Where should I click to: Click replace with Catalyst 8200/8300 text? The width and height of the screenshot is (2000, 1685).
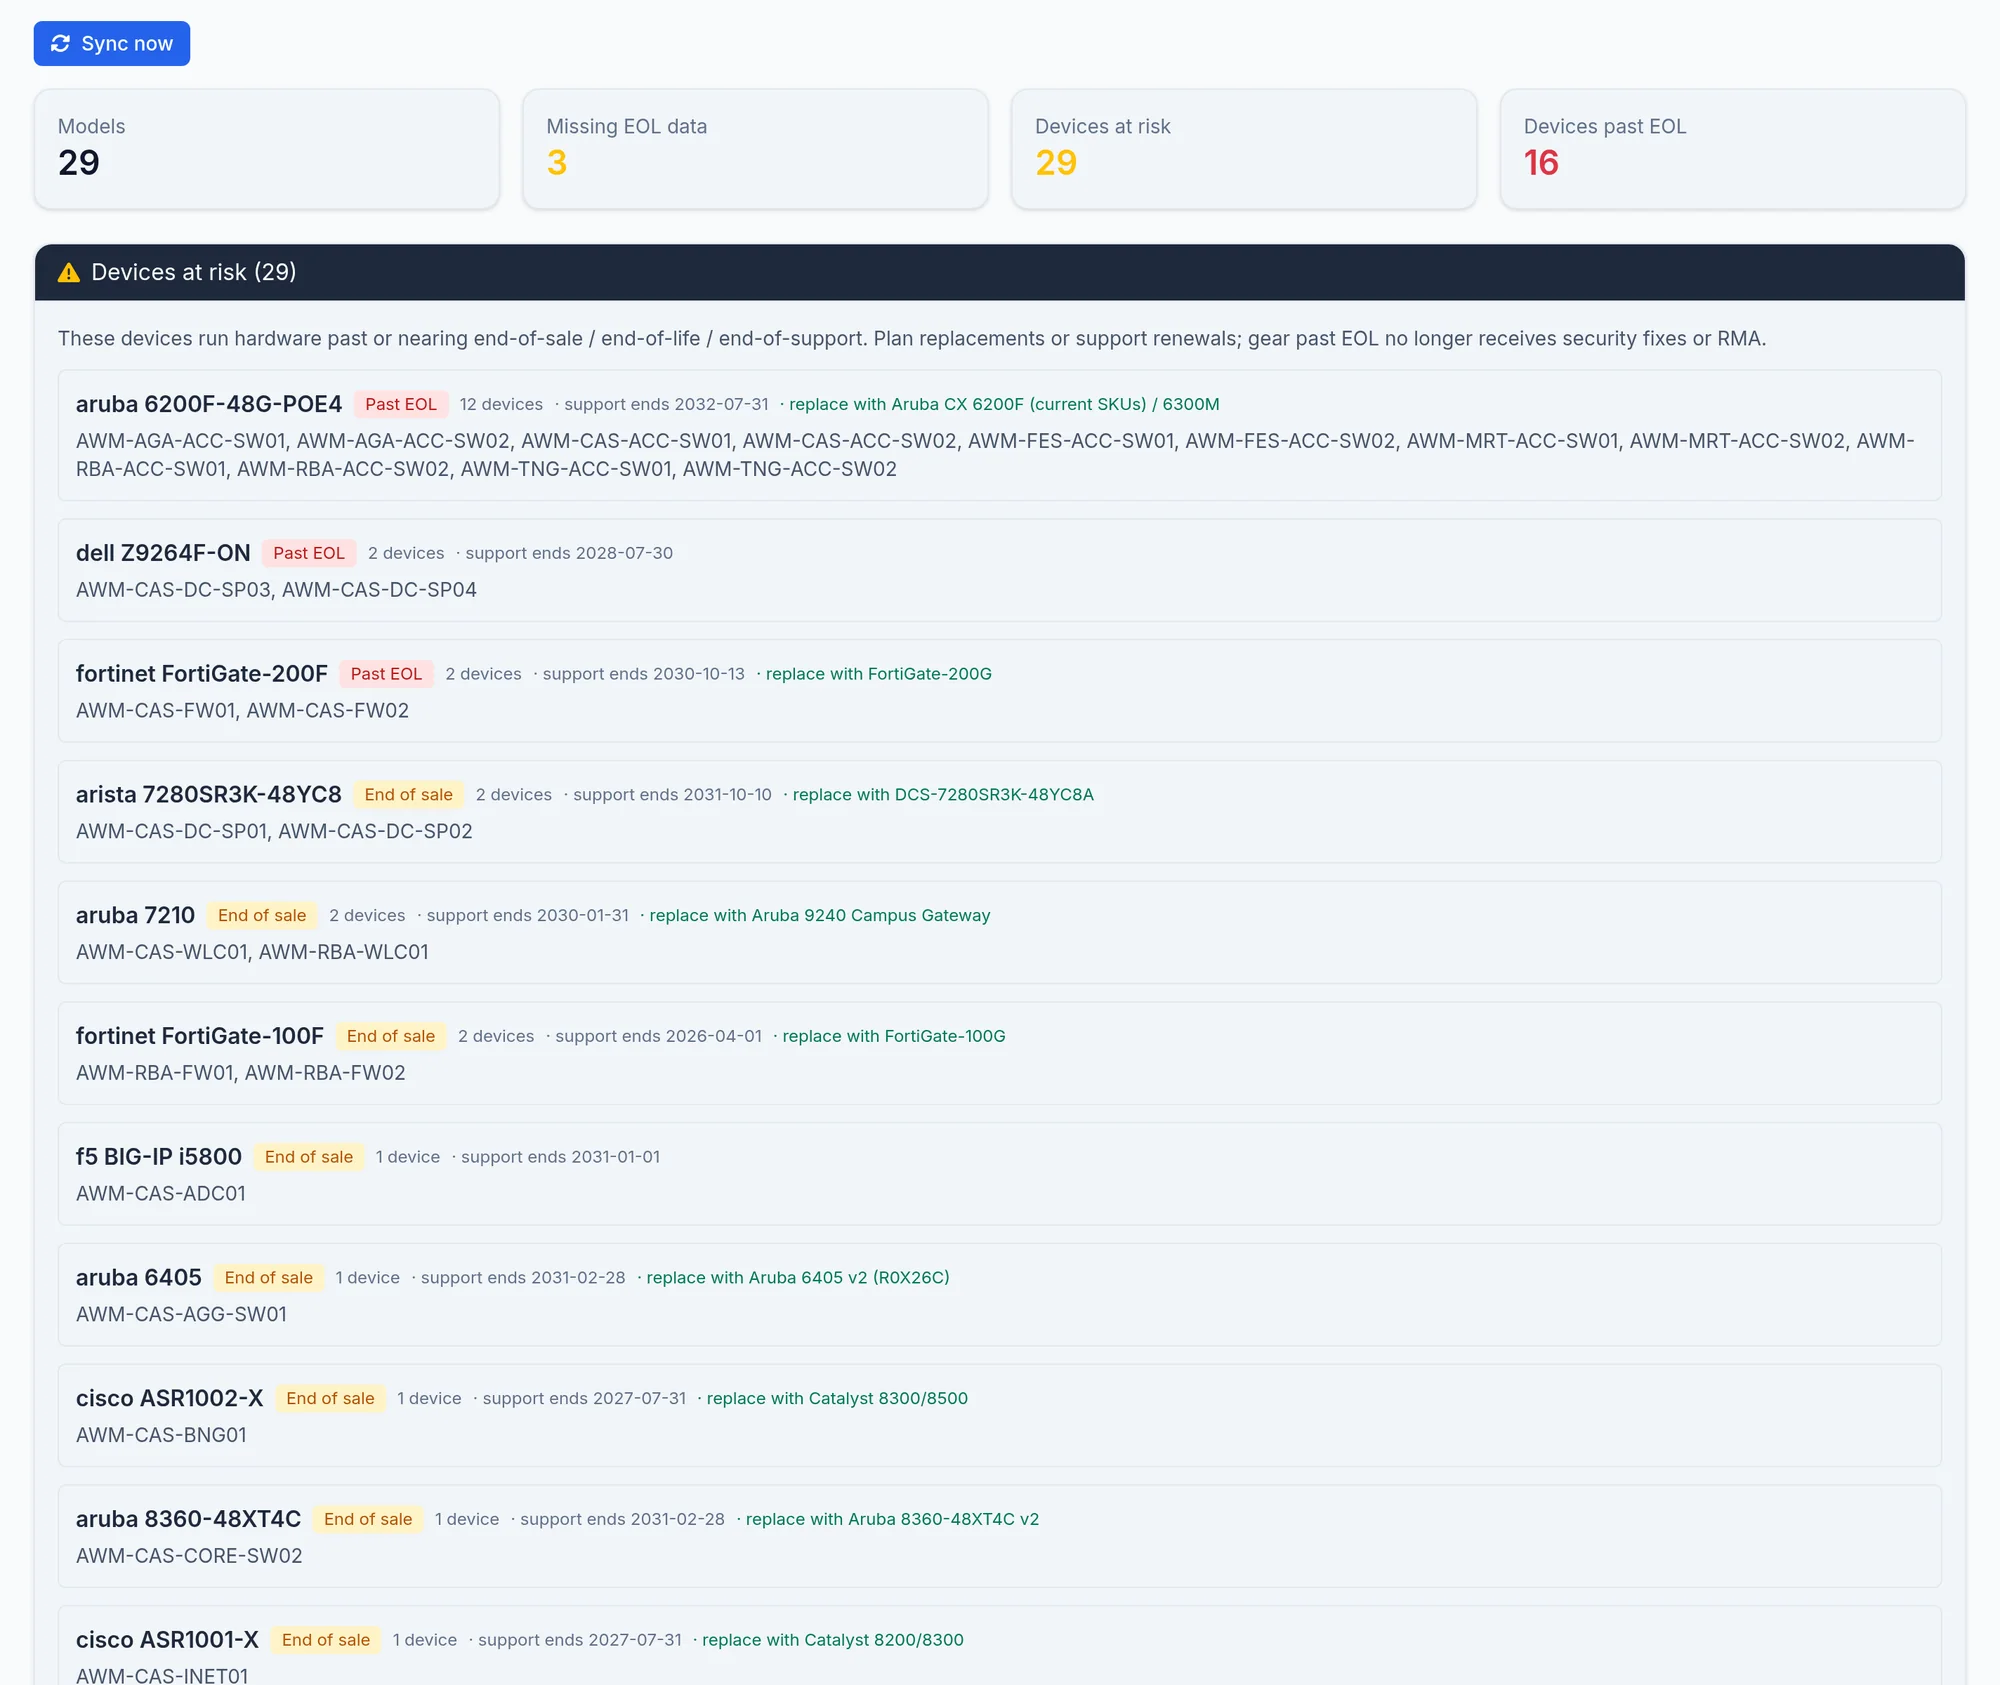pyautogui.click(x=833, y=1641)
